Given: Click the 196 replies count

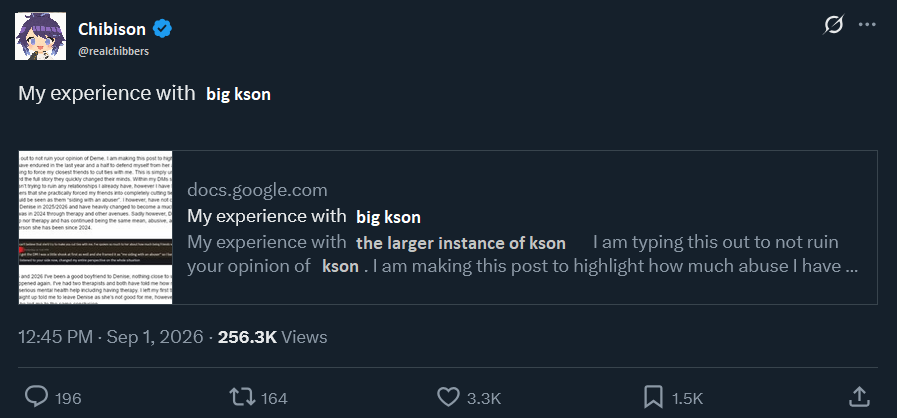Looking at the screenshot, I should (69, 398).
